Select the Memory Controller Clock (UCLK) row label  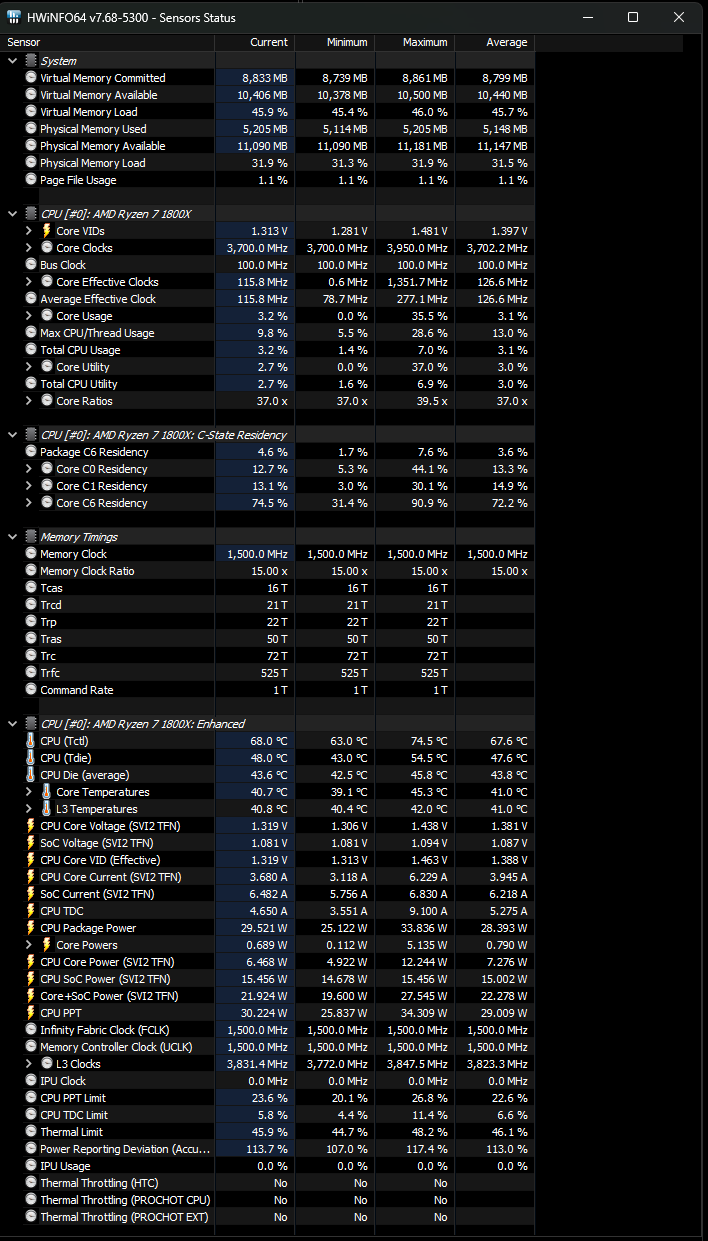click(x=116, y=1047)
